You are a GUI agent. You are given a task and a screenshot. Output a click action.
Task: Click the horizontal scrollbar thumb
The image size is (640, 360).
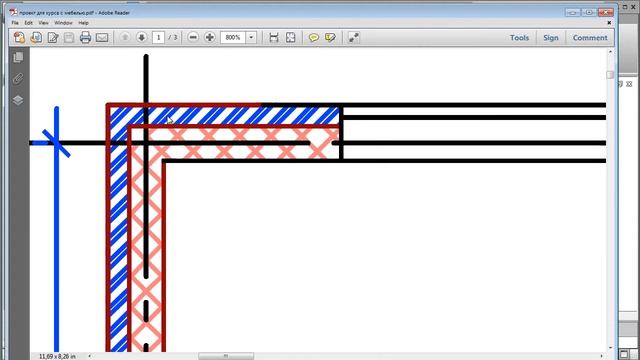226,356
